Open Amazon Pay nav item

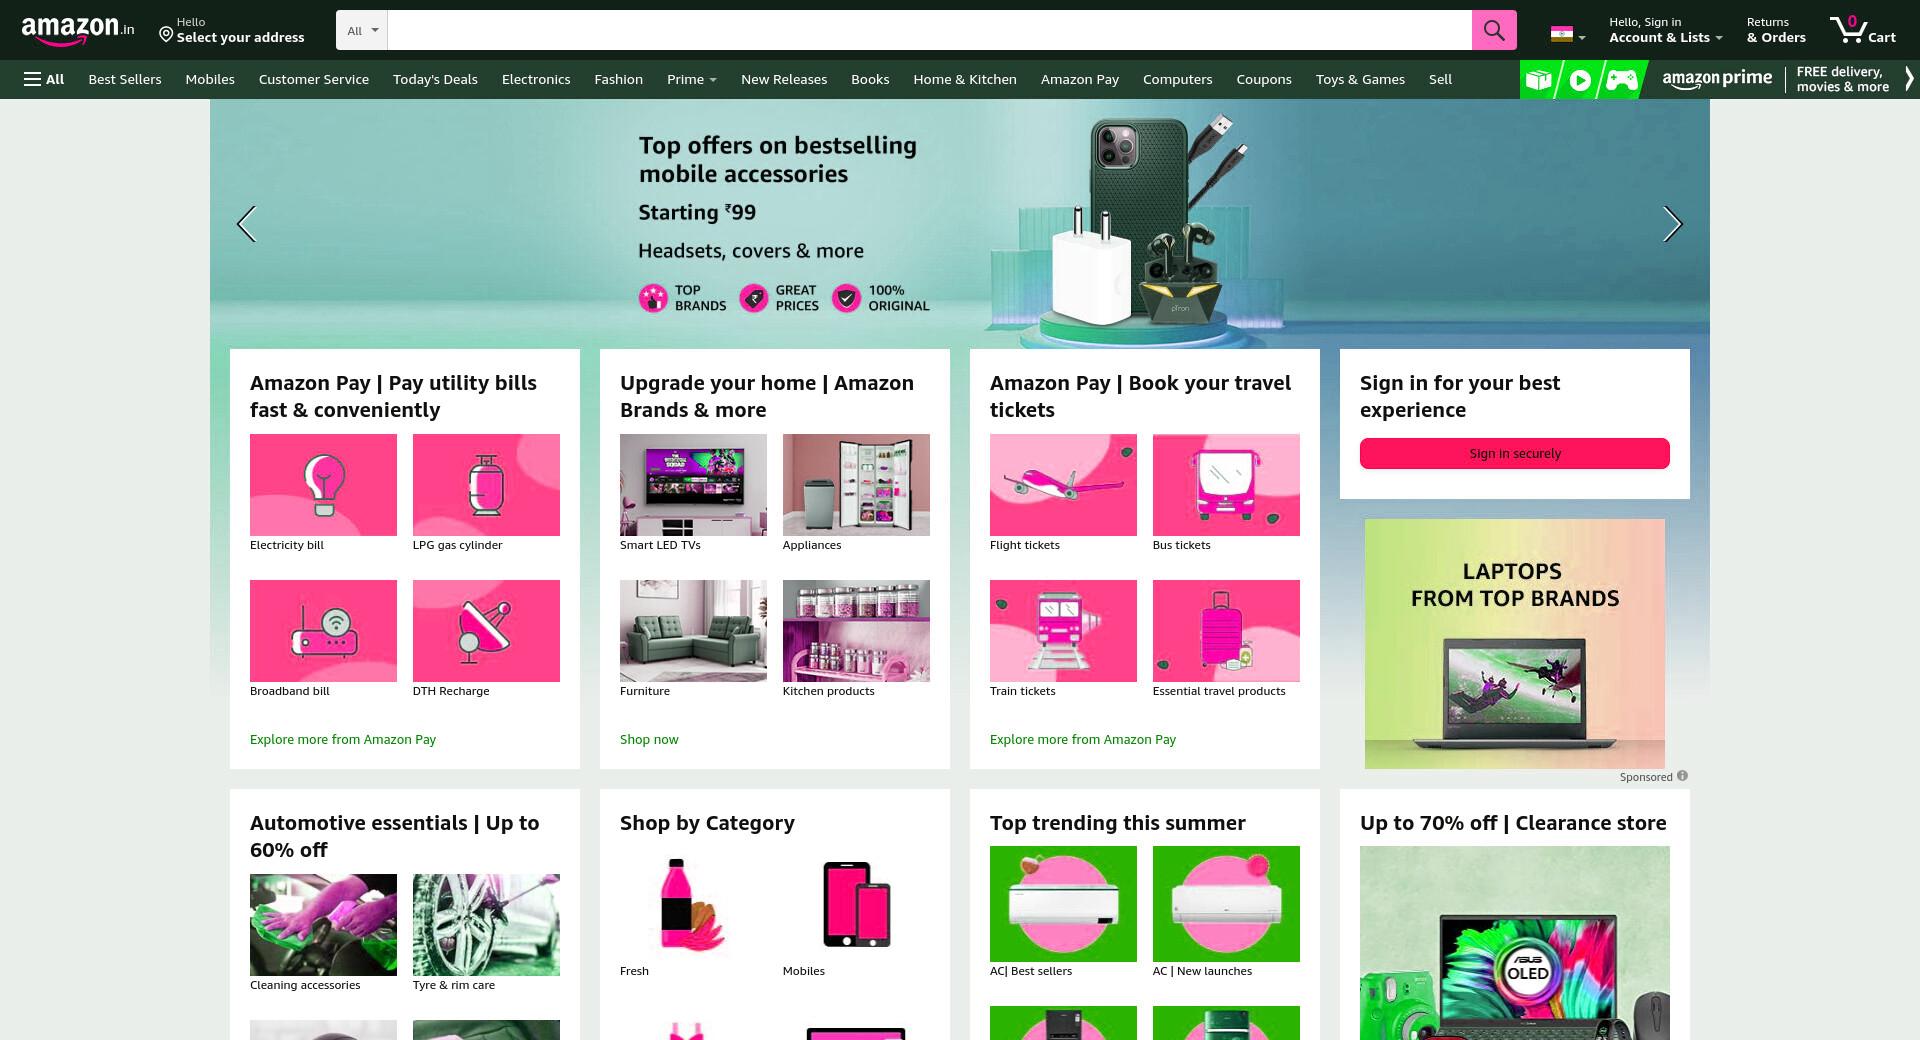pyautogui.click(x=1080, y=79)
